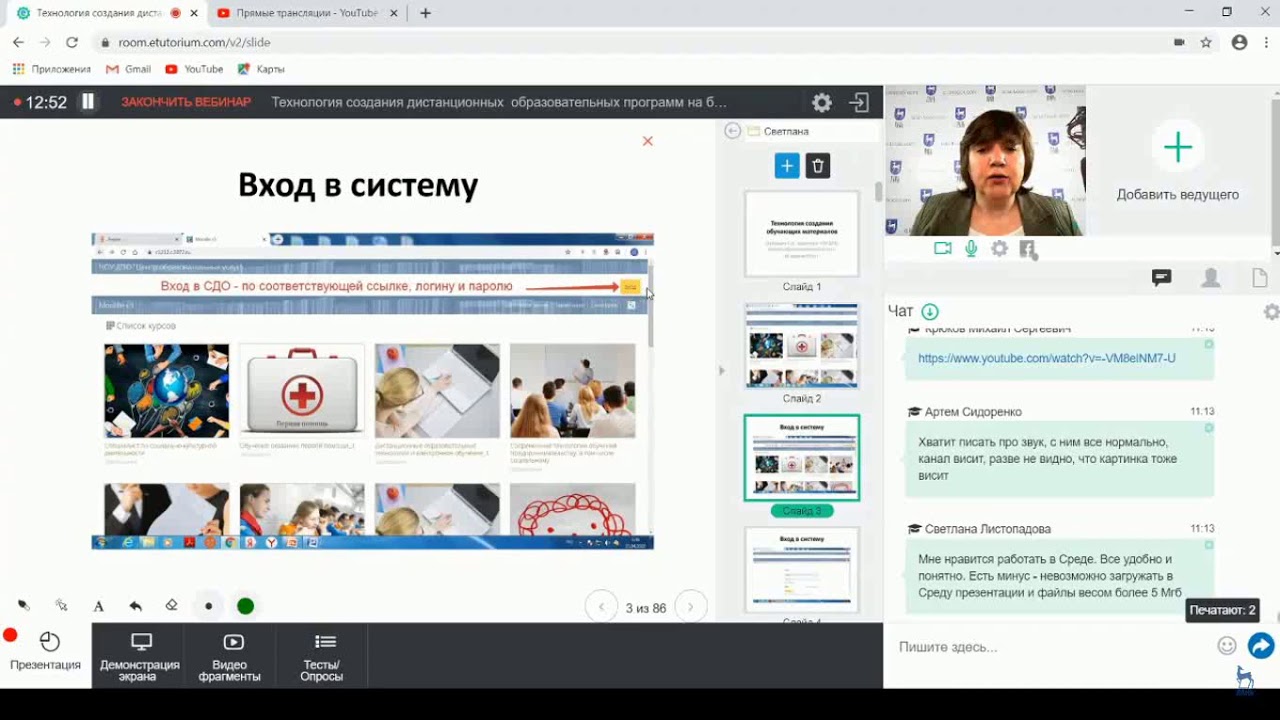1280x720 pixels.
Task: Toggle the presenter microphone icon
Action: point(971,248)
